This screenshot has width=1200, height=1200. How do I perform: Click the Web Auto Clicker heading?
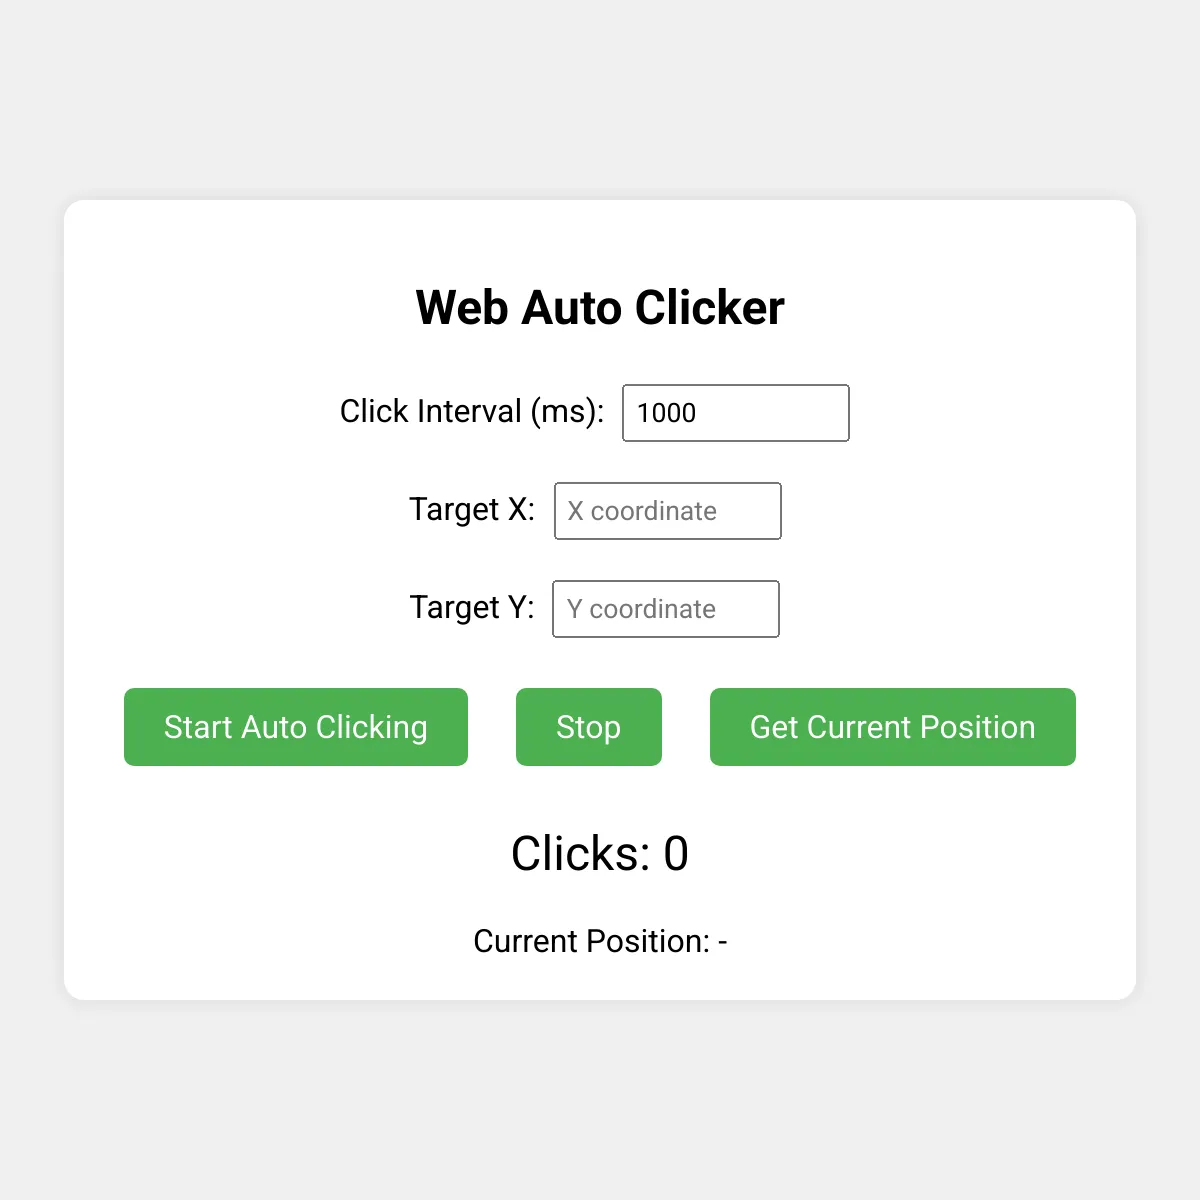pyautogui.click(x=600, y=307)
